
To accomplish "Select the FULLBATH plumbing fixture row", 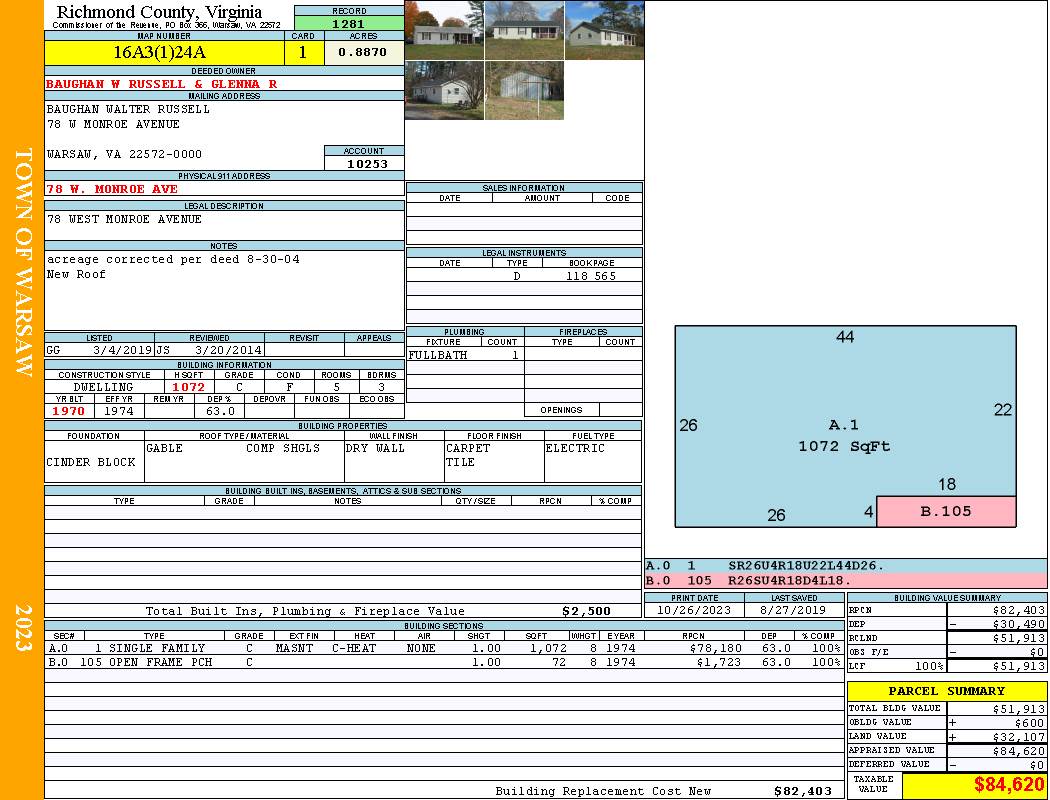I will coord(465,355).
